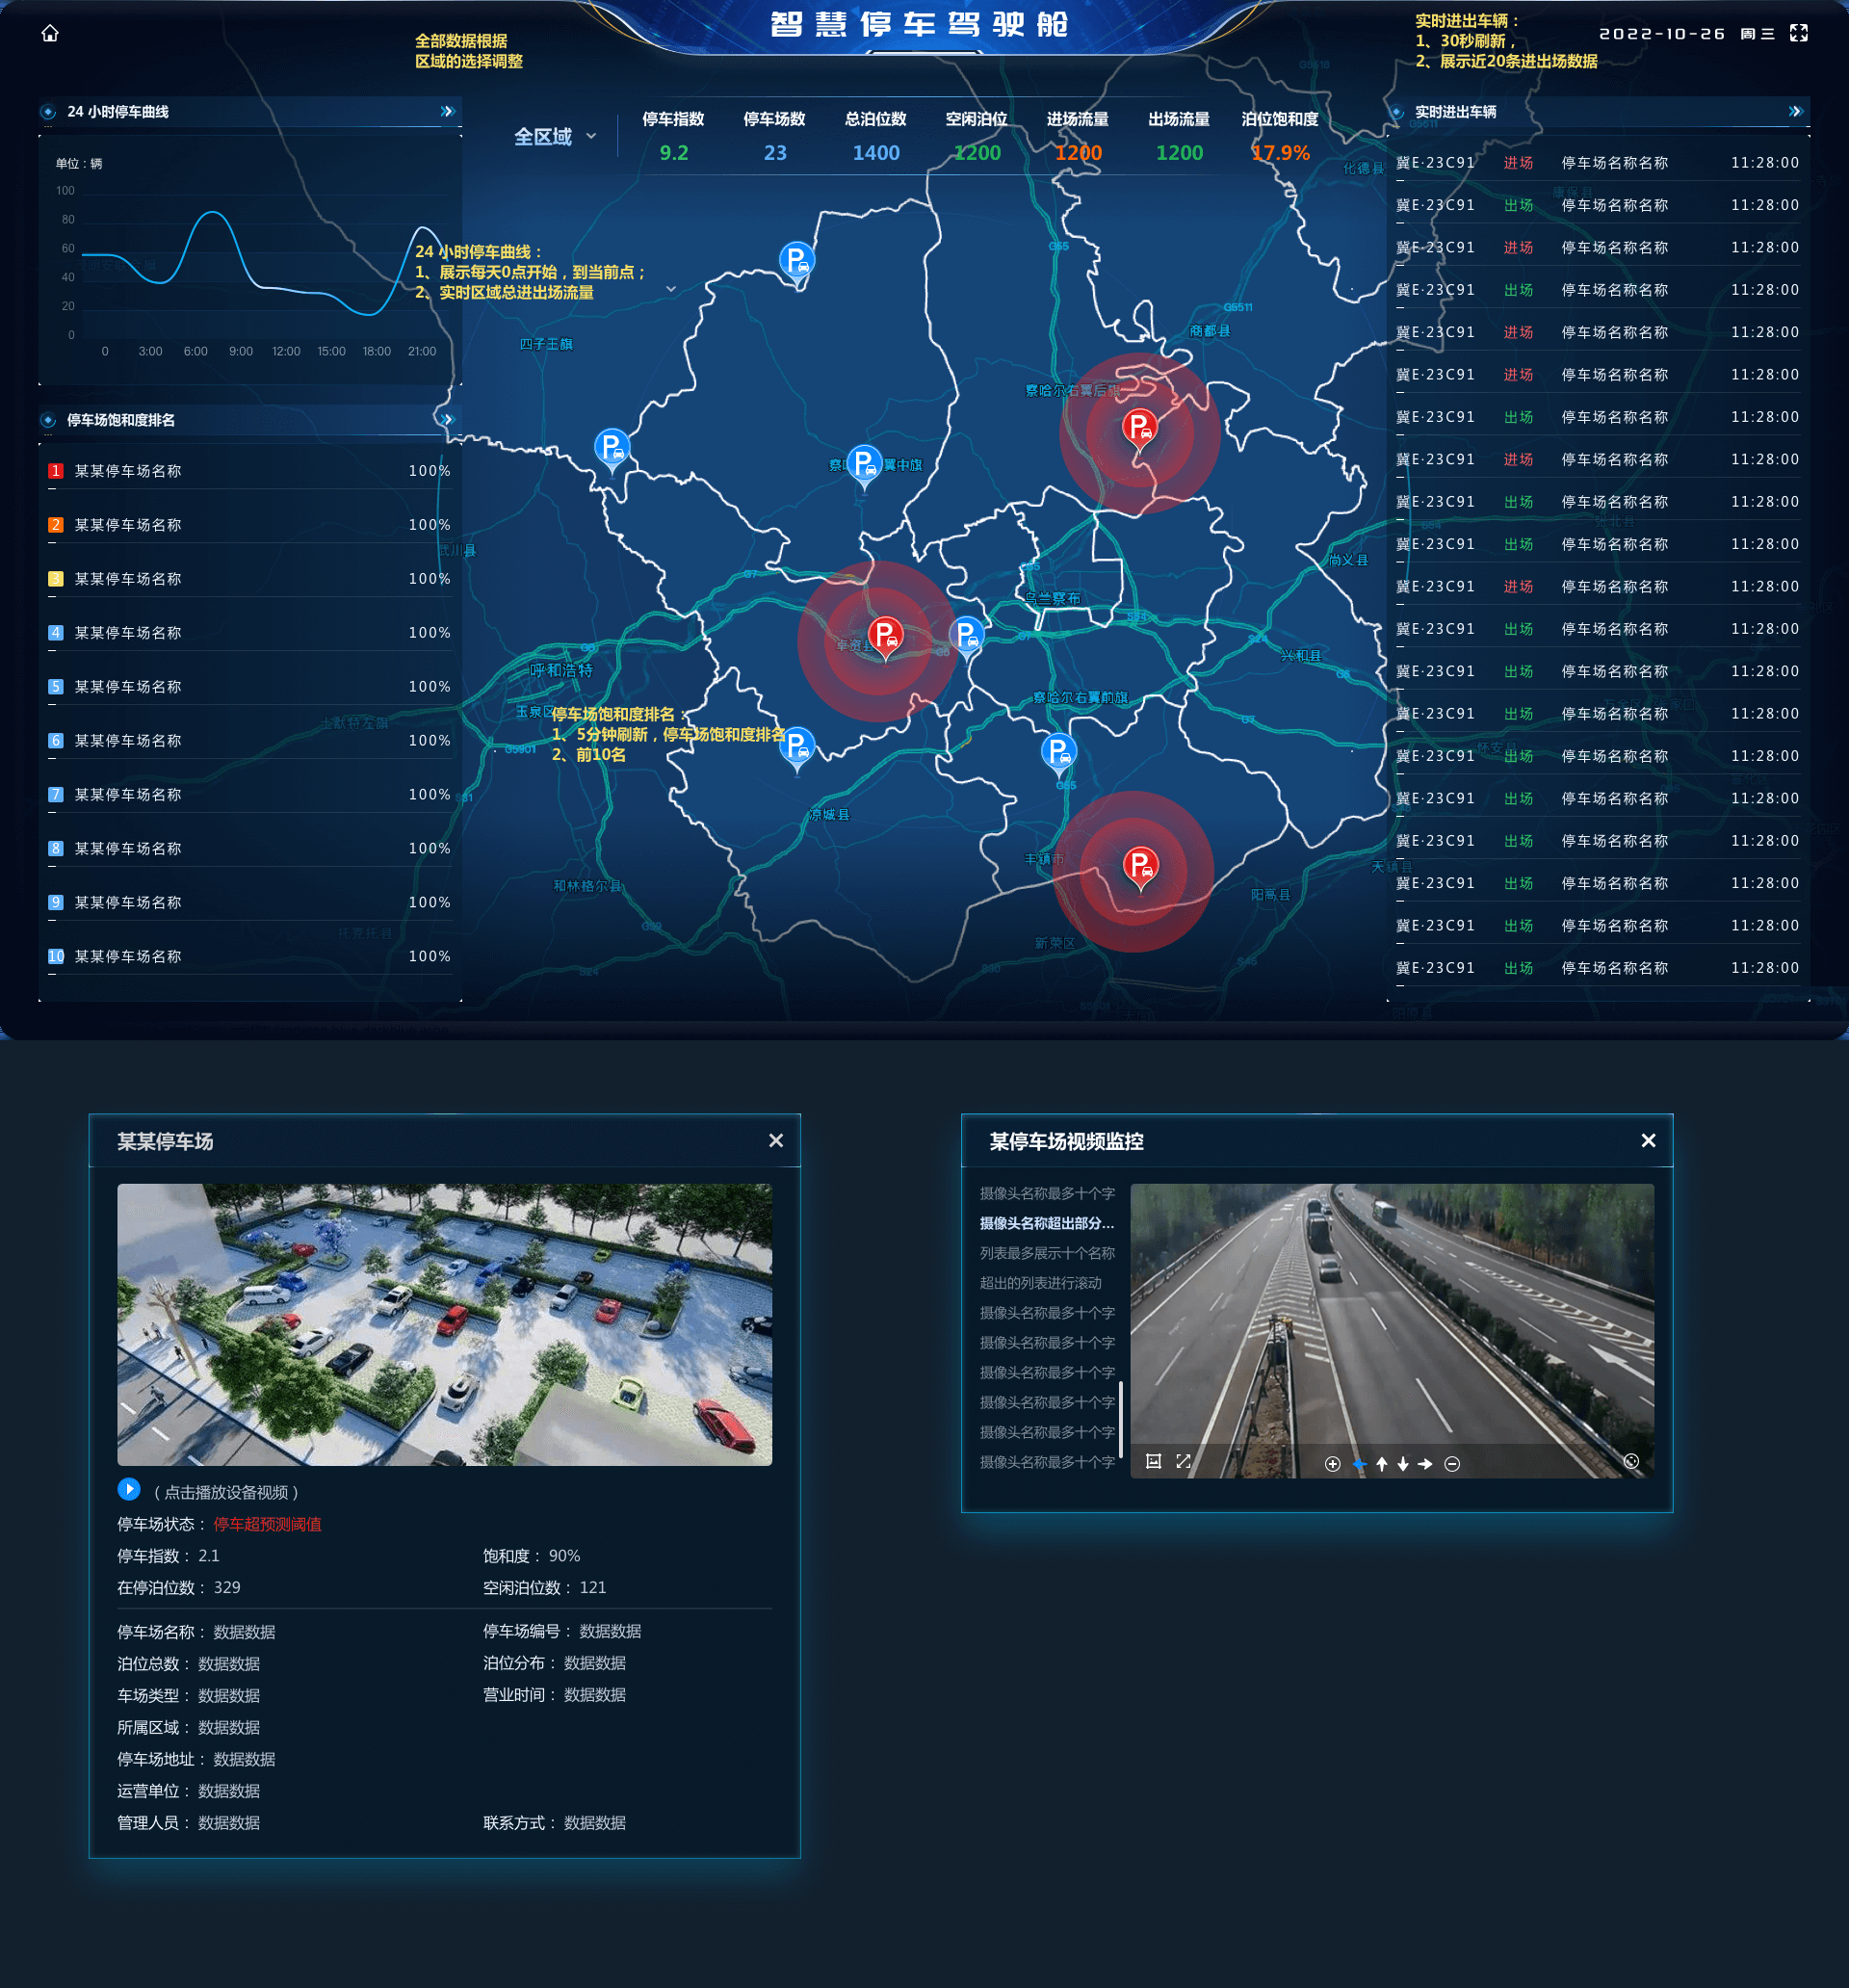Click rank 1 某某停车场名称 entry

(x=128, y=471)
